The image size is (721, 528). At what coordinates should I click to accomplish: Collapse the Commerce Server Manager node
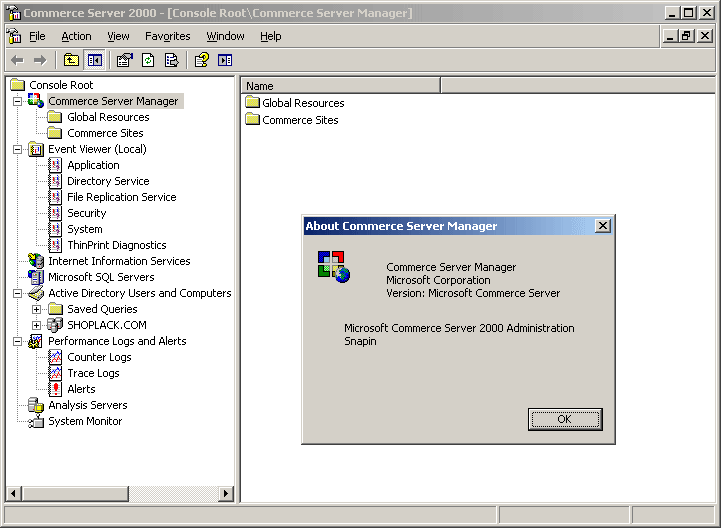point(17,101)
